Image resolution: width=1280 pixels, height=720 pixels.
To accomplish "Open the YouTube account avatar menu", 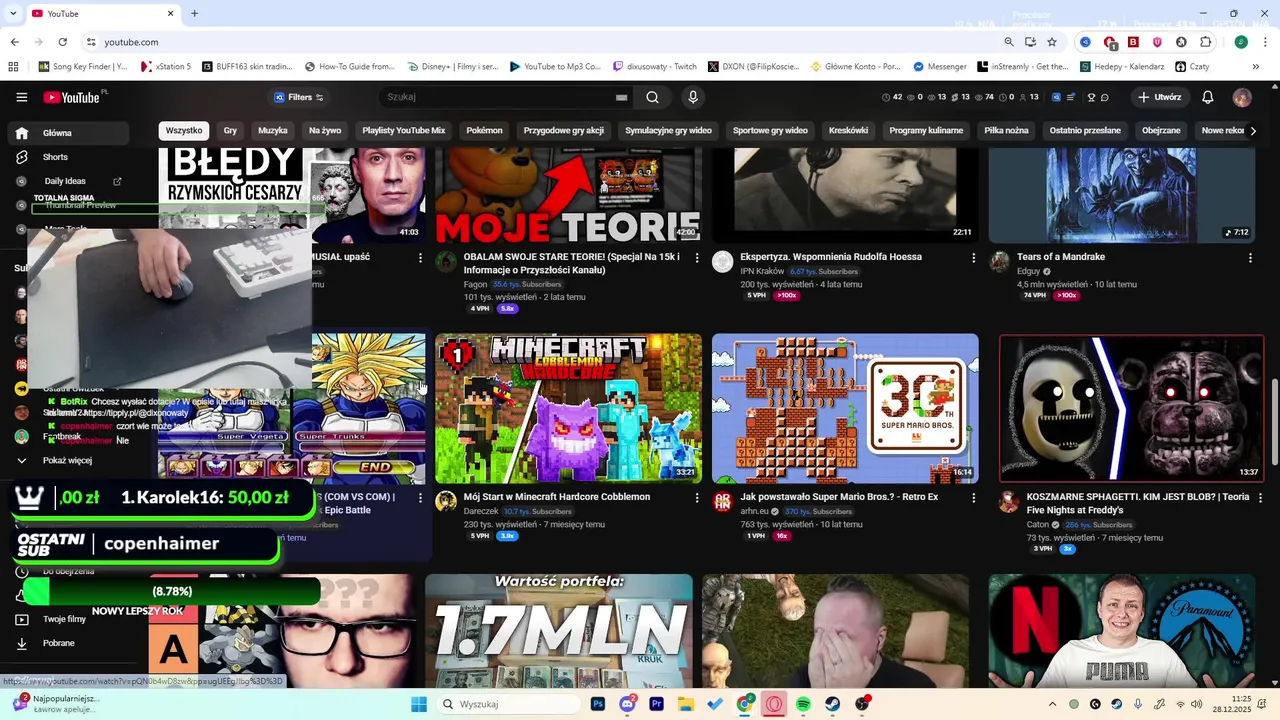I will click(x=1242, y=97).
